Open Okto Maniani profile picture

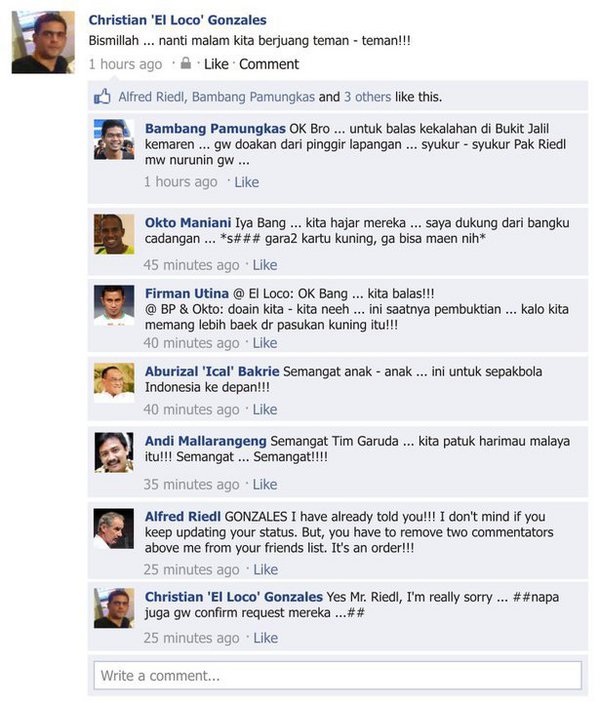pyautogui.click(x=114, y=234)
